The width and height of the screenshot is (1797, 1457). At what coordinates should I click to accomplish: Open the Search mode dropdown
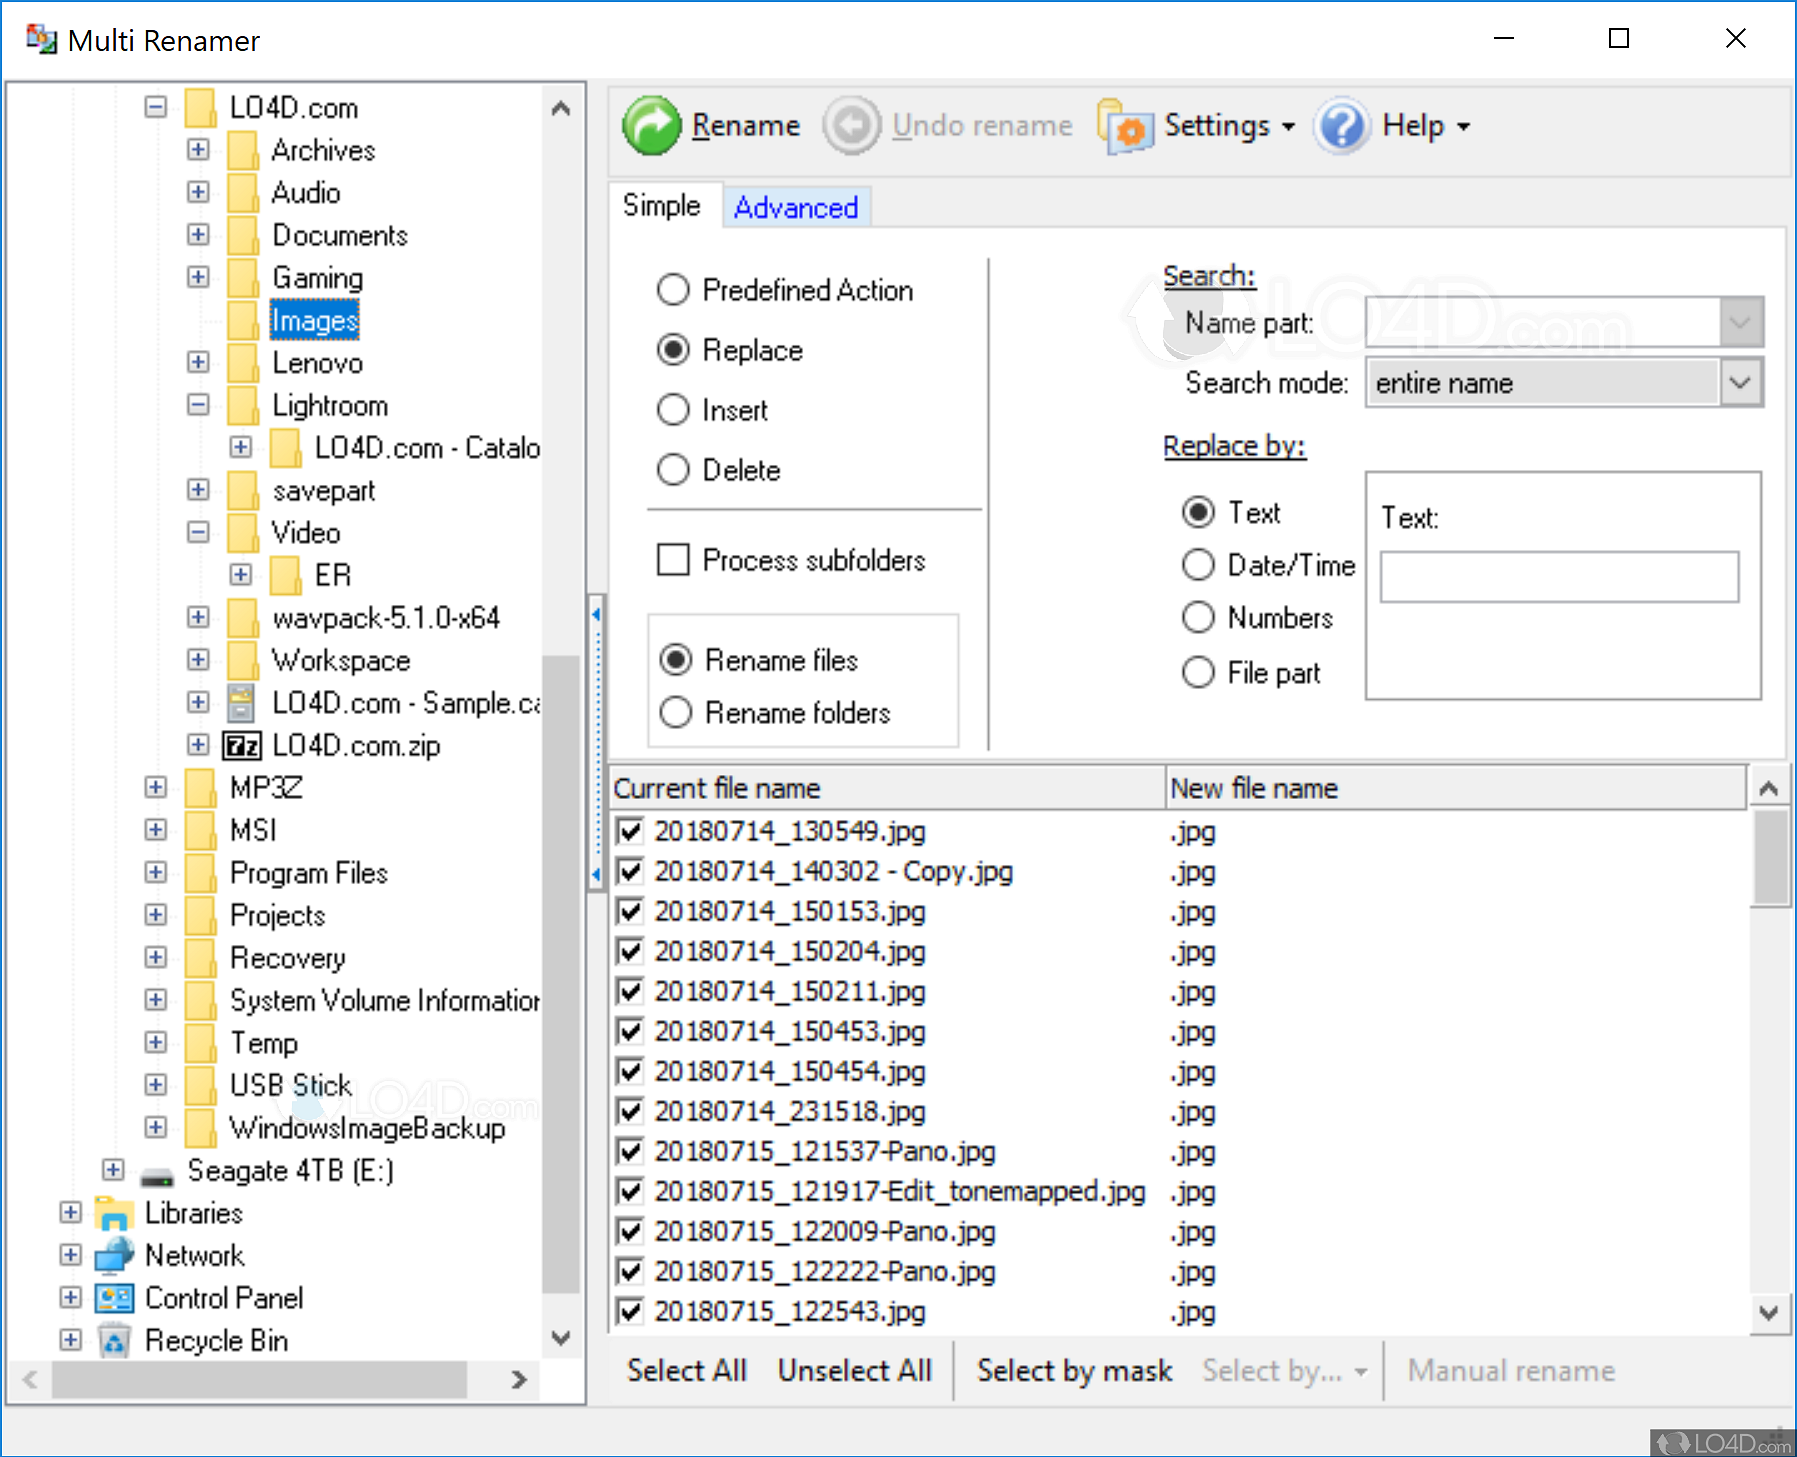[1740, 382]
